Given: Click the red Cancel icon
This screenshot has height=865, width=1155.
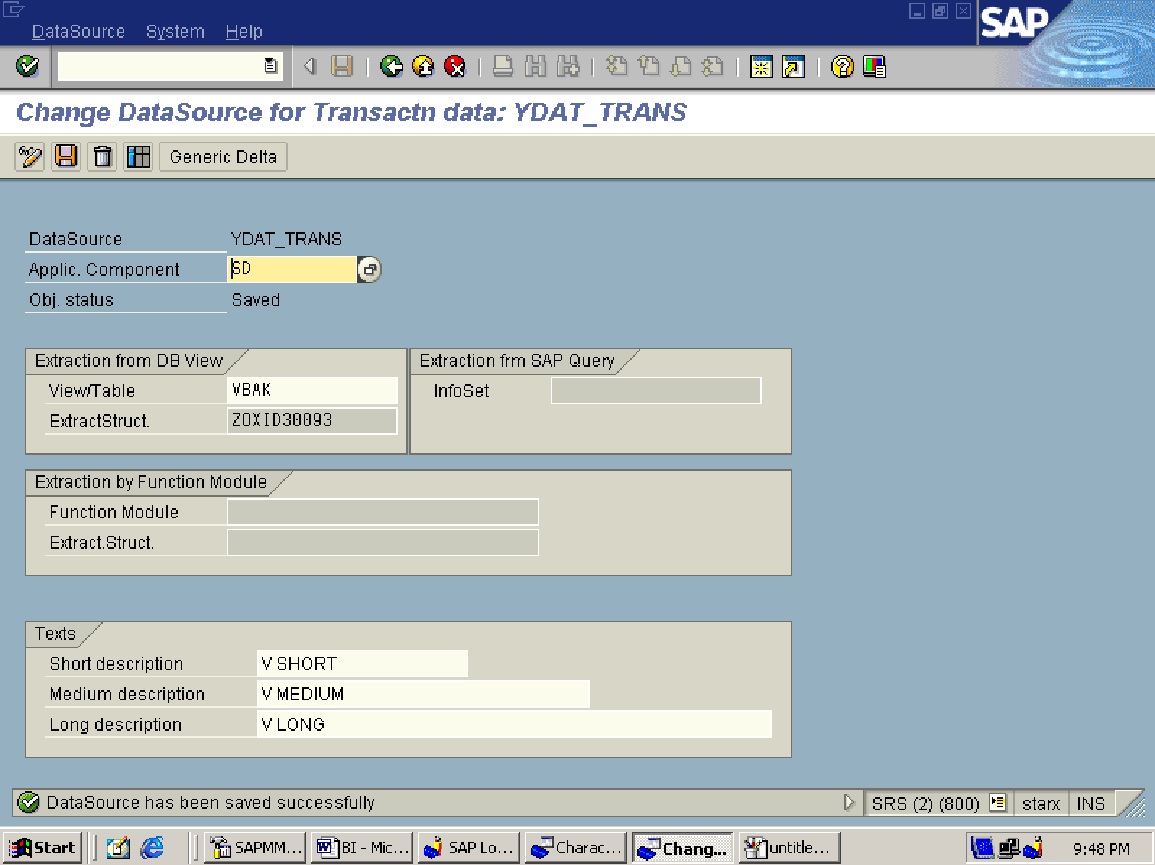Looking at the screenshot, I should (455, 66).
